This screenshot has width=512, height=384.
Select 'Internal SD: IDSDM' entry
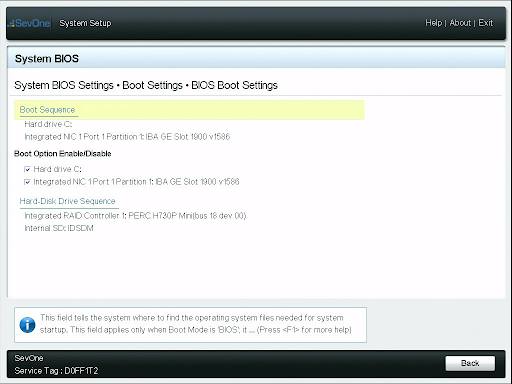(59, 228)
